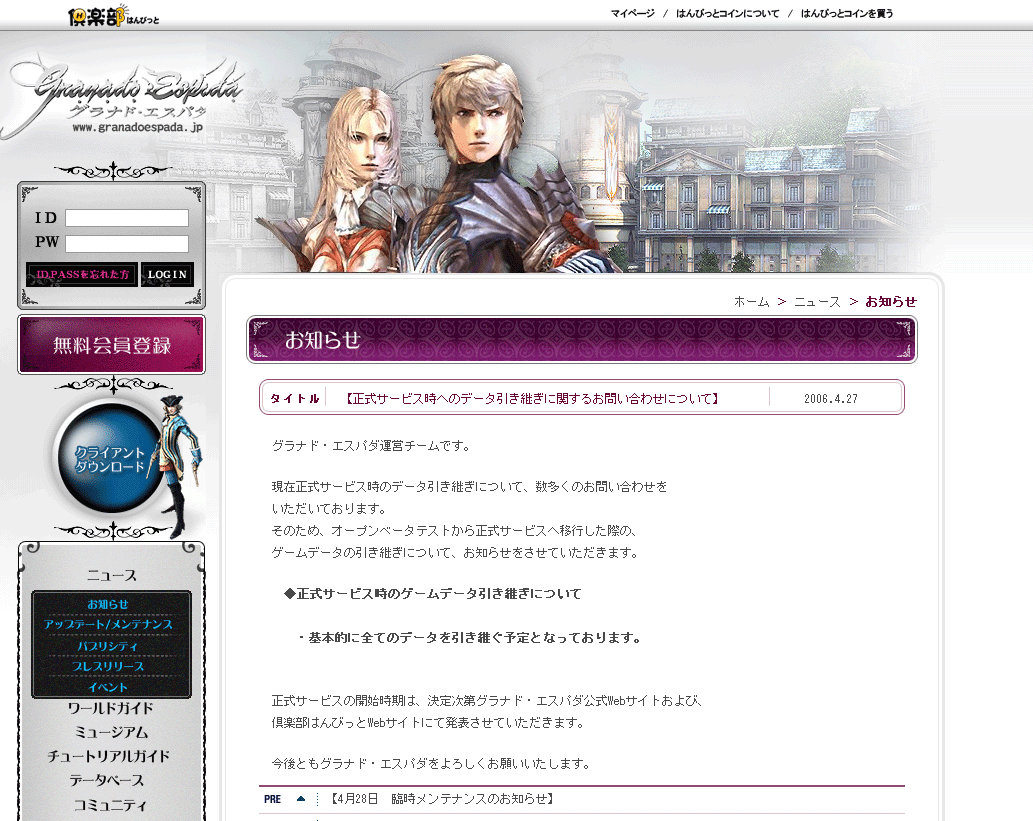Viewport: 1033px width, 821px height.
Task: Open はんびっとコインについて link
Action: point(727,14)
